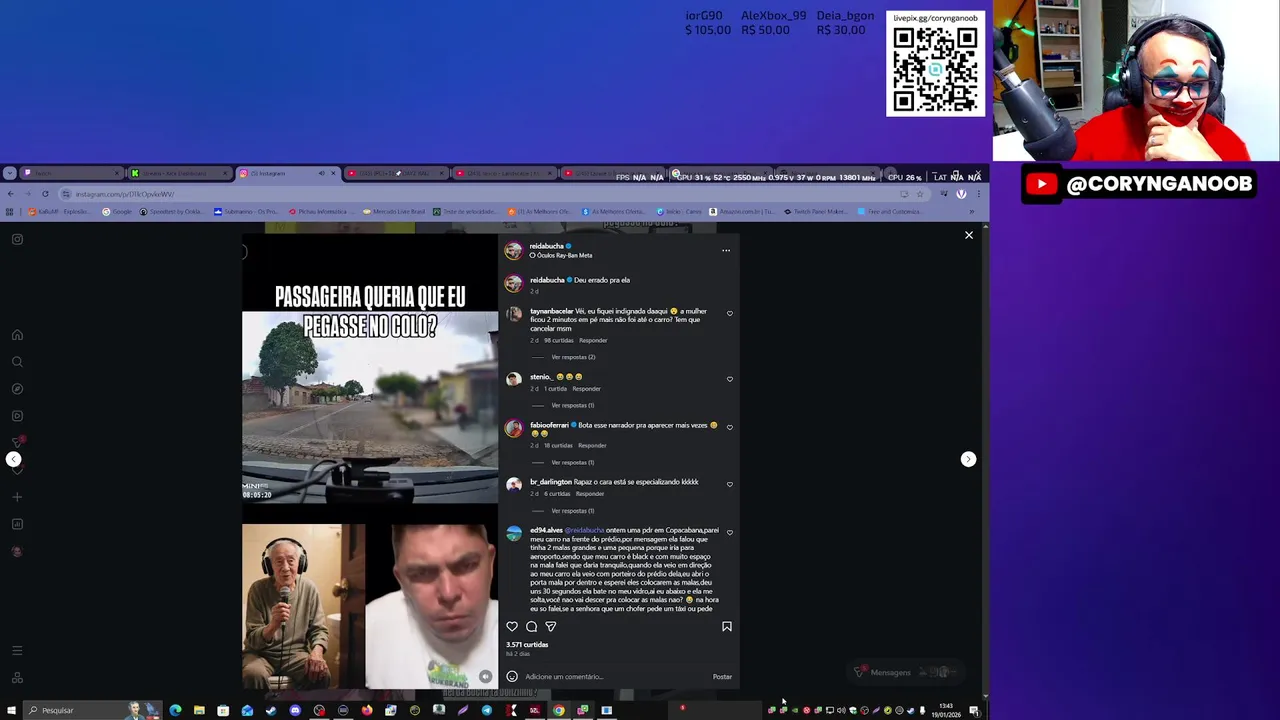Open Windows Start button
Viewport: 1280px width, 720px height.
(x=11, y=710)
